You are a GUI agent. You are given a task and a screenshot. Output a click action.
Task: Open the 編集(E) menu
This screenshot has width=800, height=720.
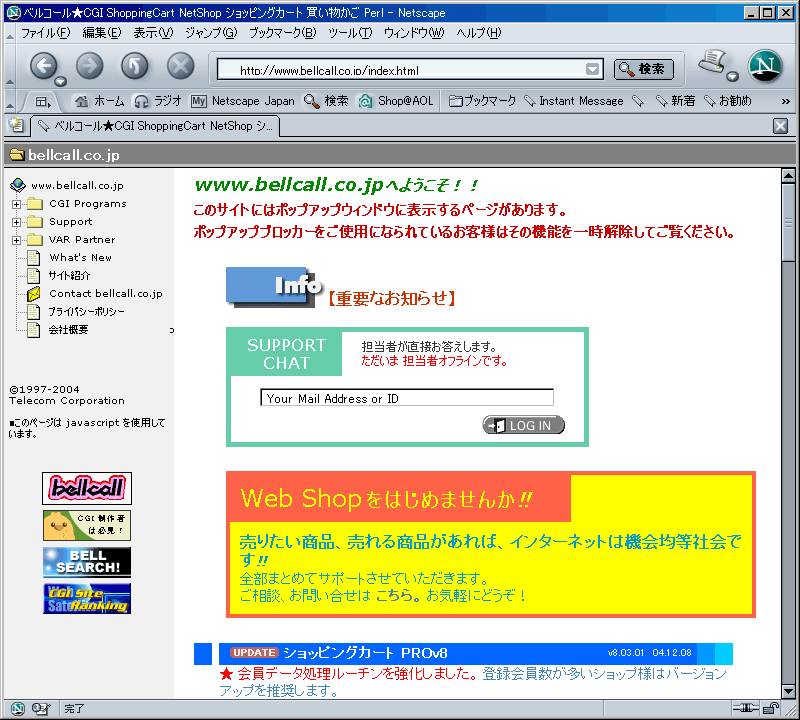[x=102, y=33]
